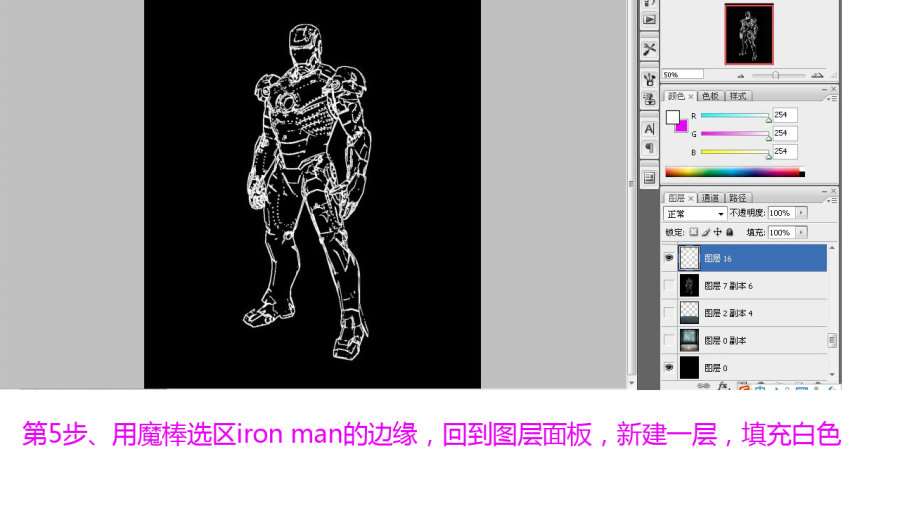
Task: Open the Character panel 'A' icon
Action: coord(649,129)
